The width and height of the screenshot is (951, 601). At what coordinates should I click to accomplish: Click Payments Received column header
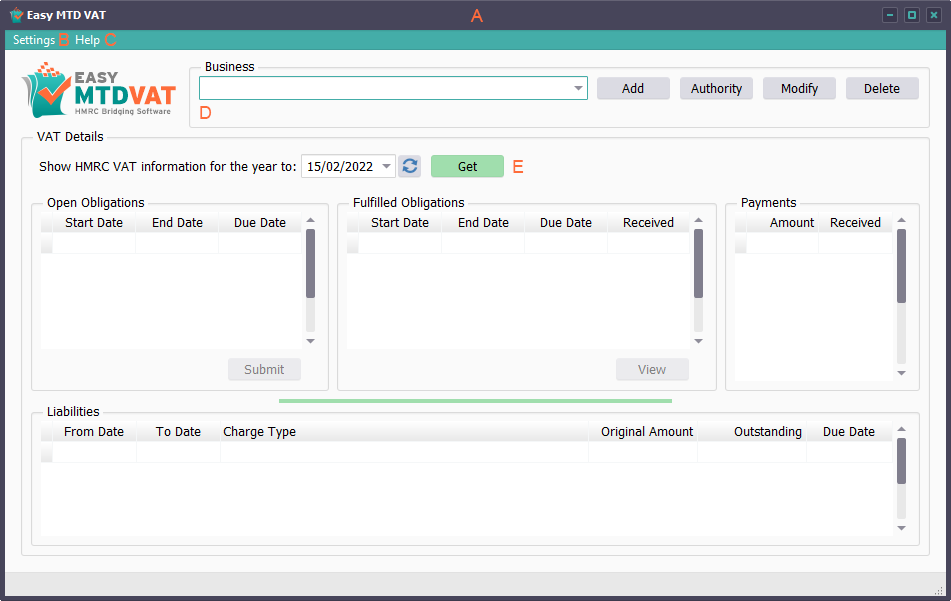coord(855,223)
